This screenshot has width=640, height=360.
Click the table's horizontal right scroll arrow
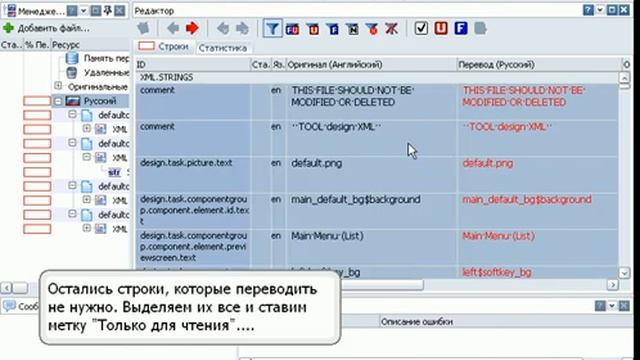click(612, 284)
